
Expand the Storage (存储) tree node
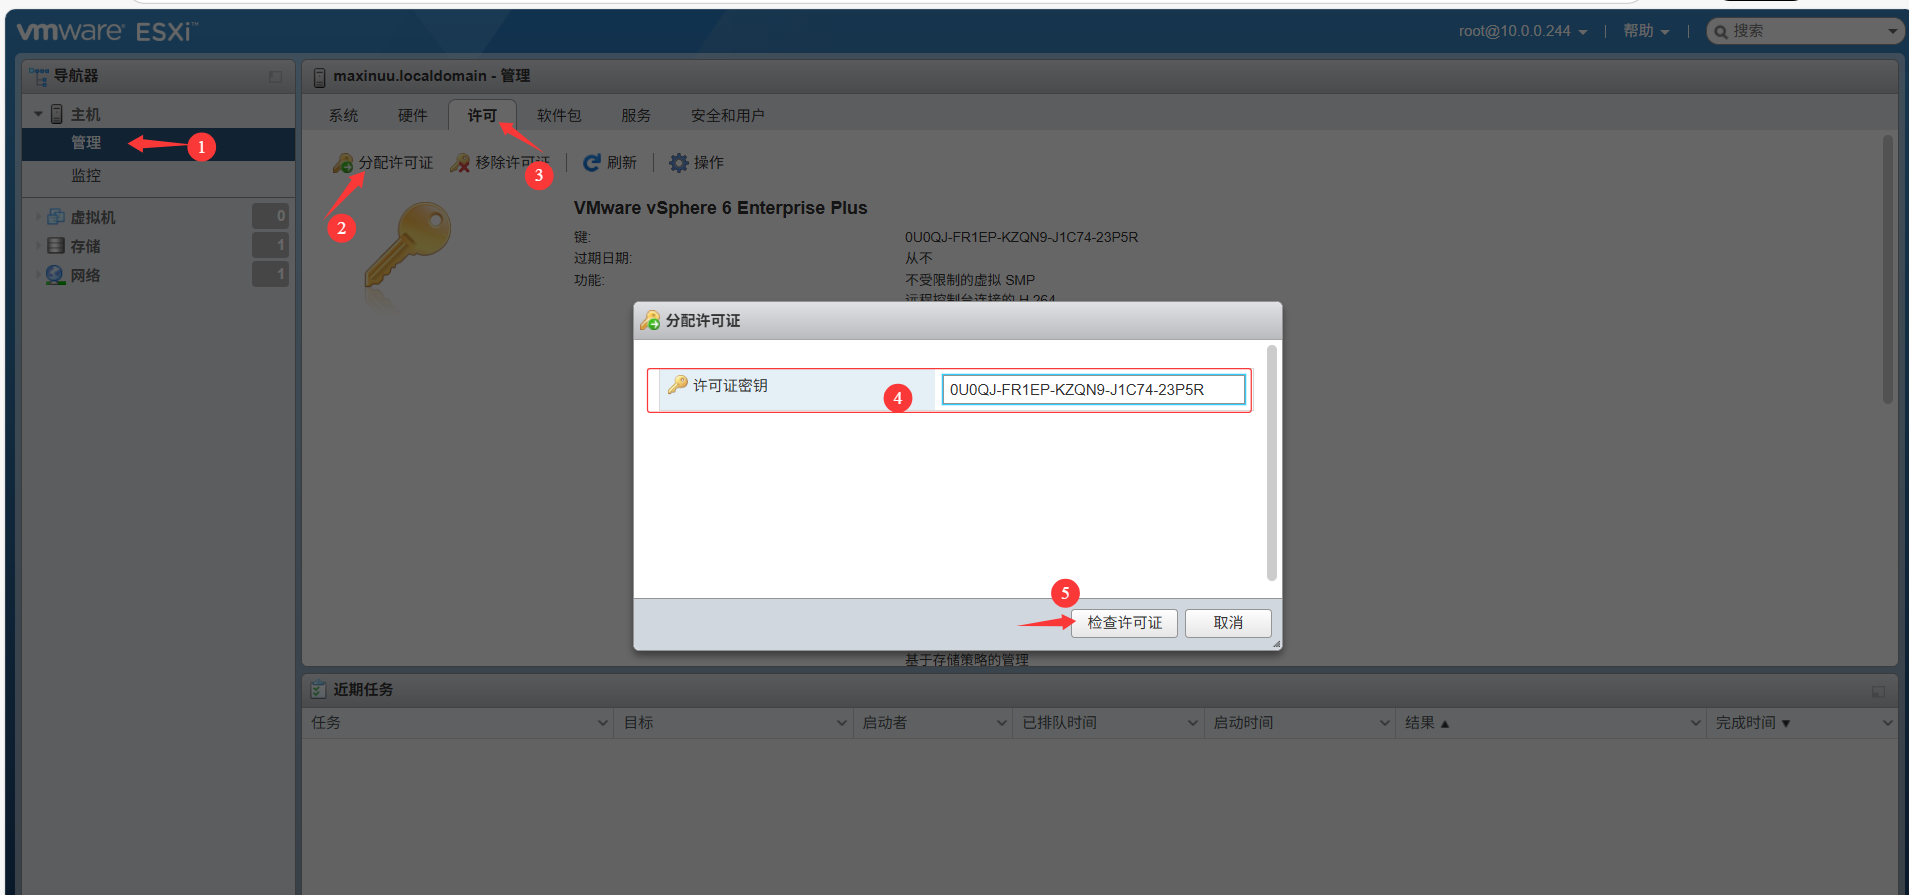click(38, 246)
